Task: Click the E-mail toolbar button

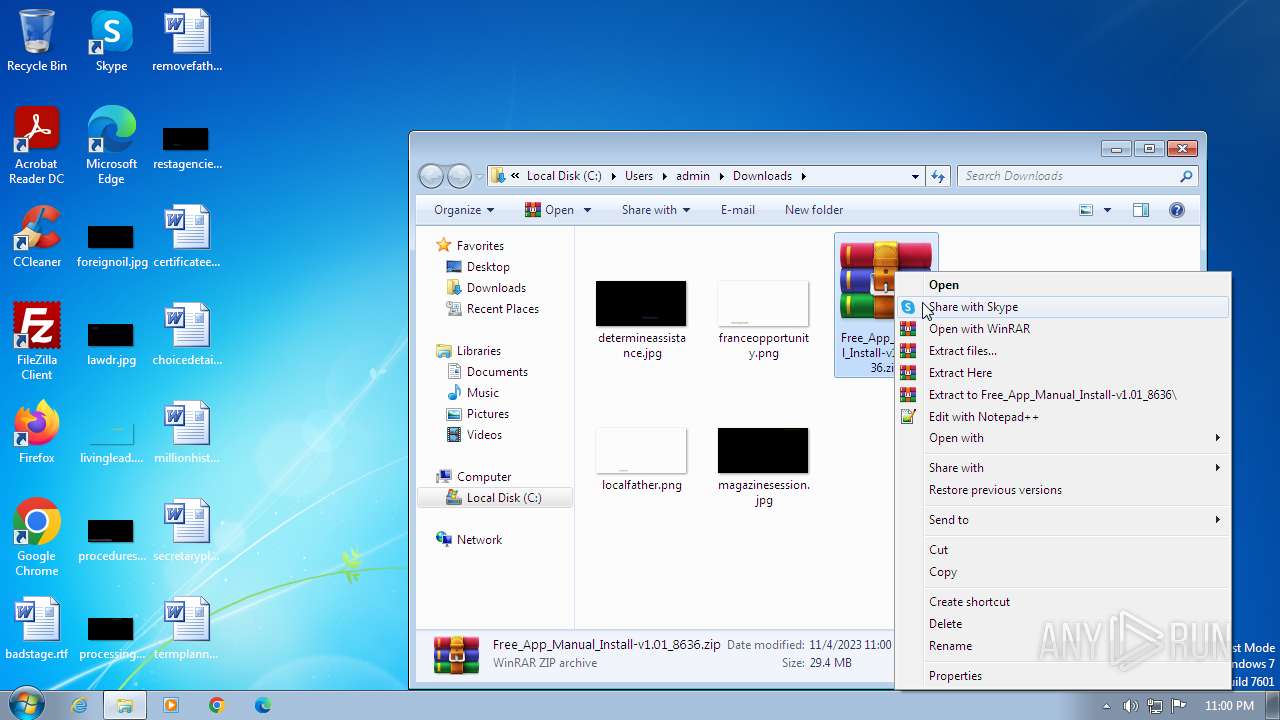Action: click(737, 210)
